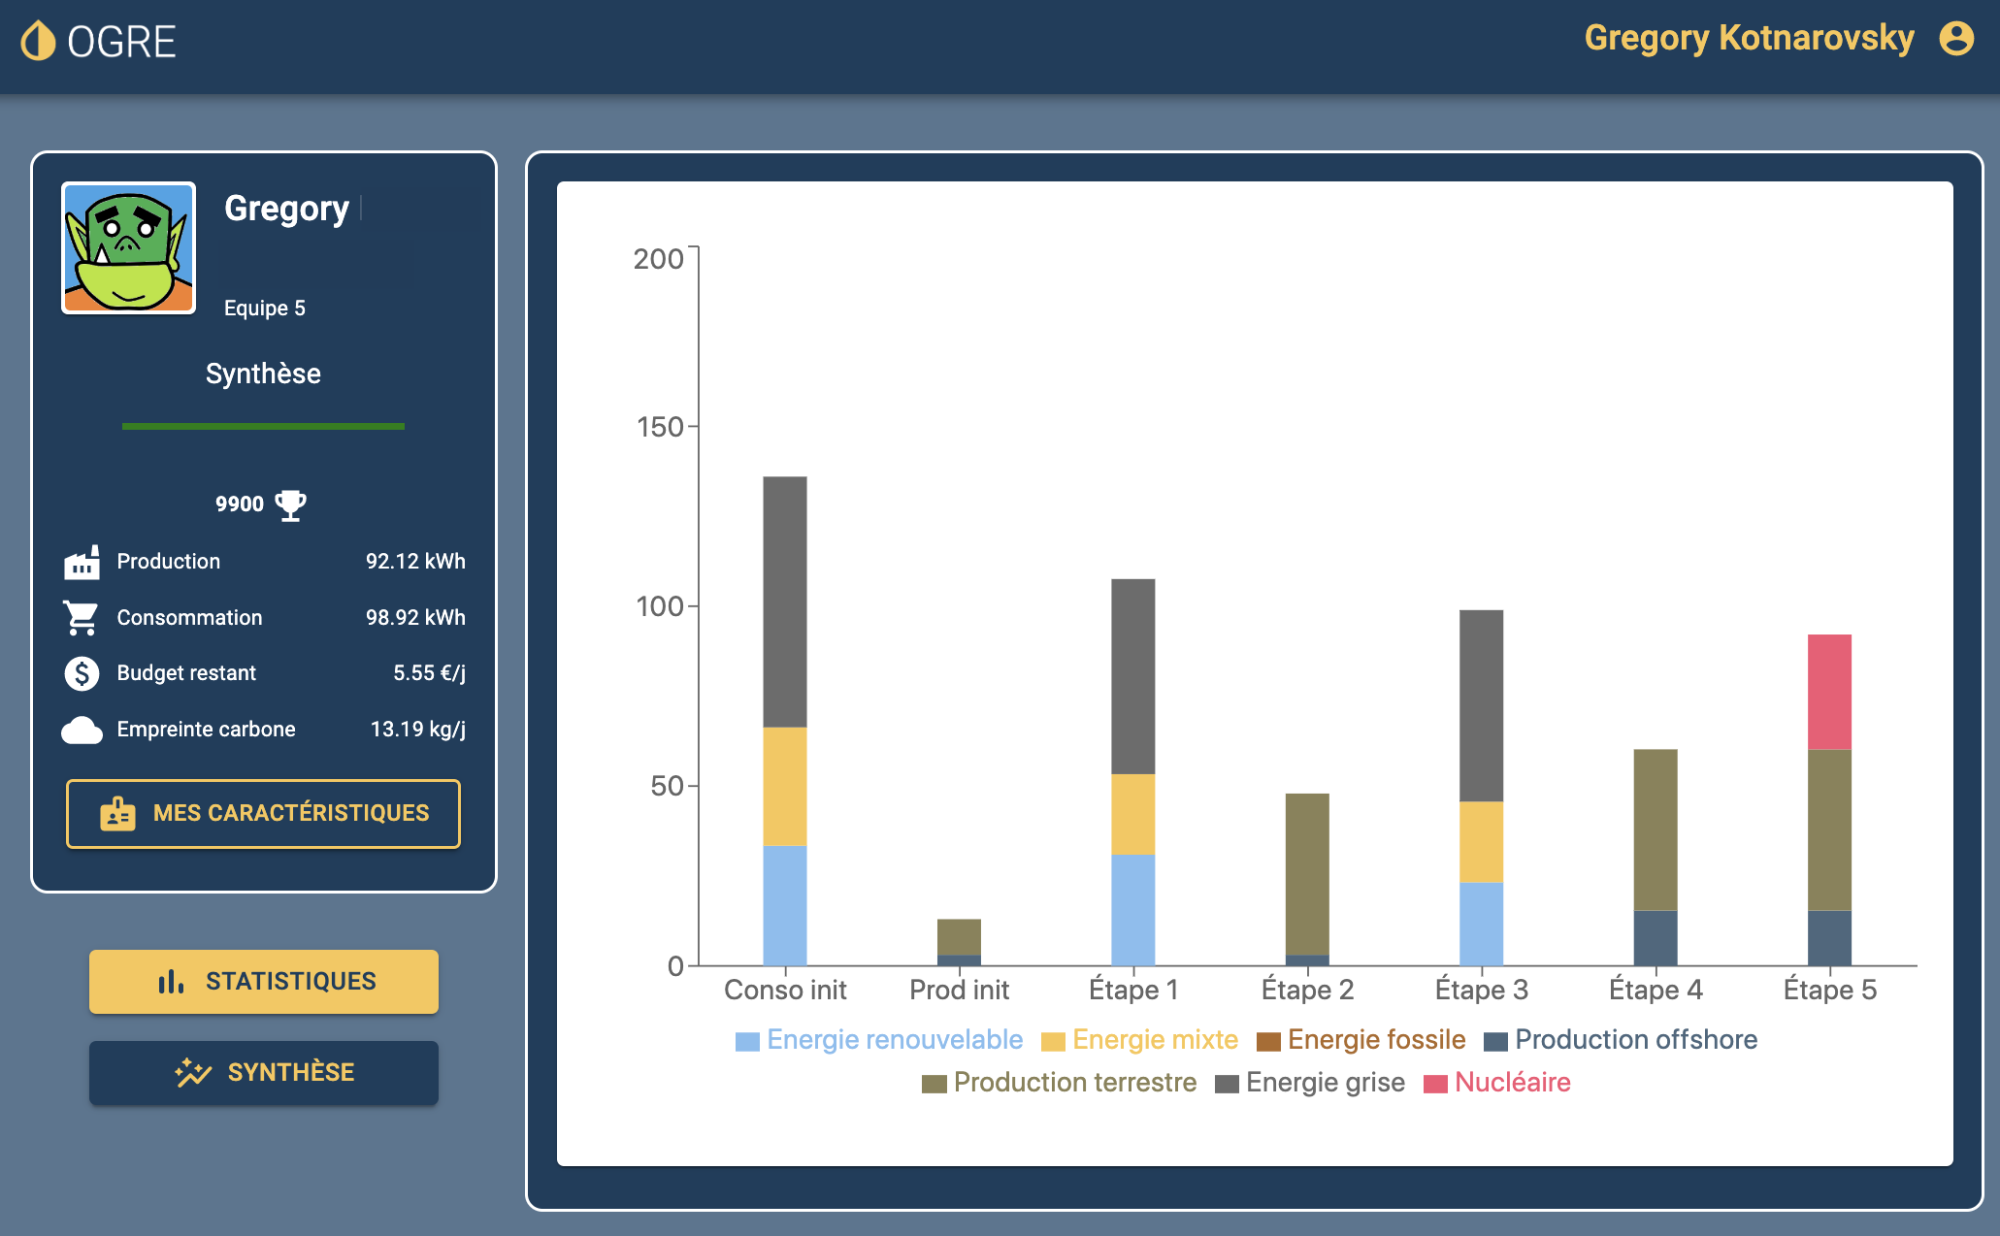The width and height of the screenshot is (2000, 1236).
Task: Click the Empreinte carbone cloud icon
Action: point(82,730)
